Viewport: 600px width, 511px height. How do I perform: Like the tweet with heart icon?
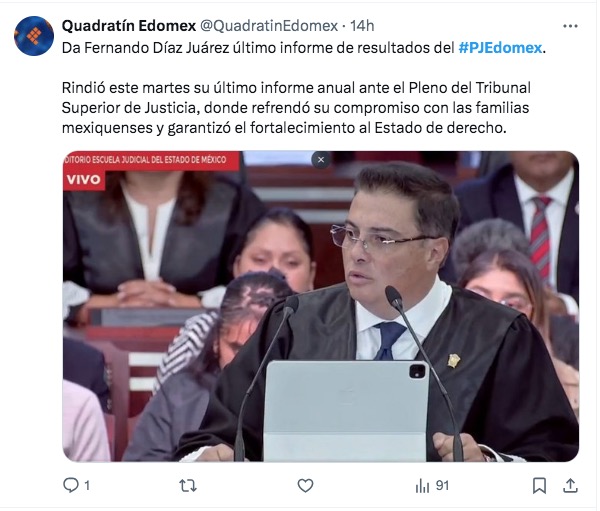click(x=305, y=486)
